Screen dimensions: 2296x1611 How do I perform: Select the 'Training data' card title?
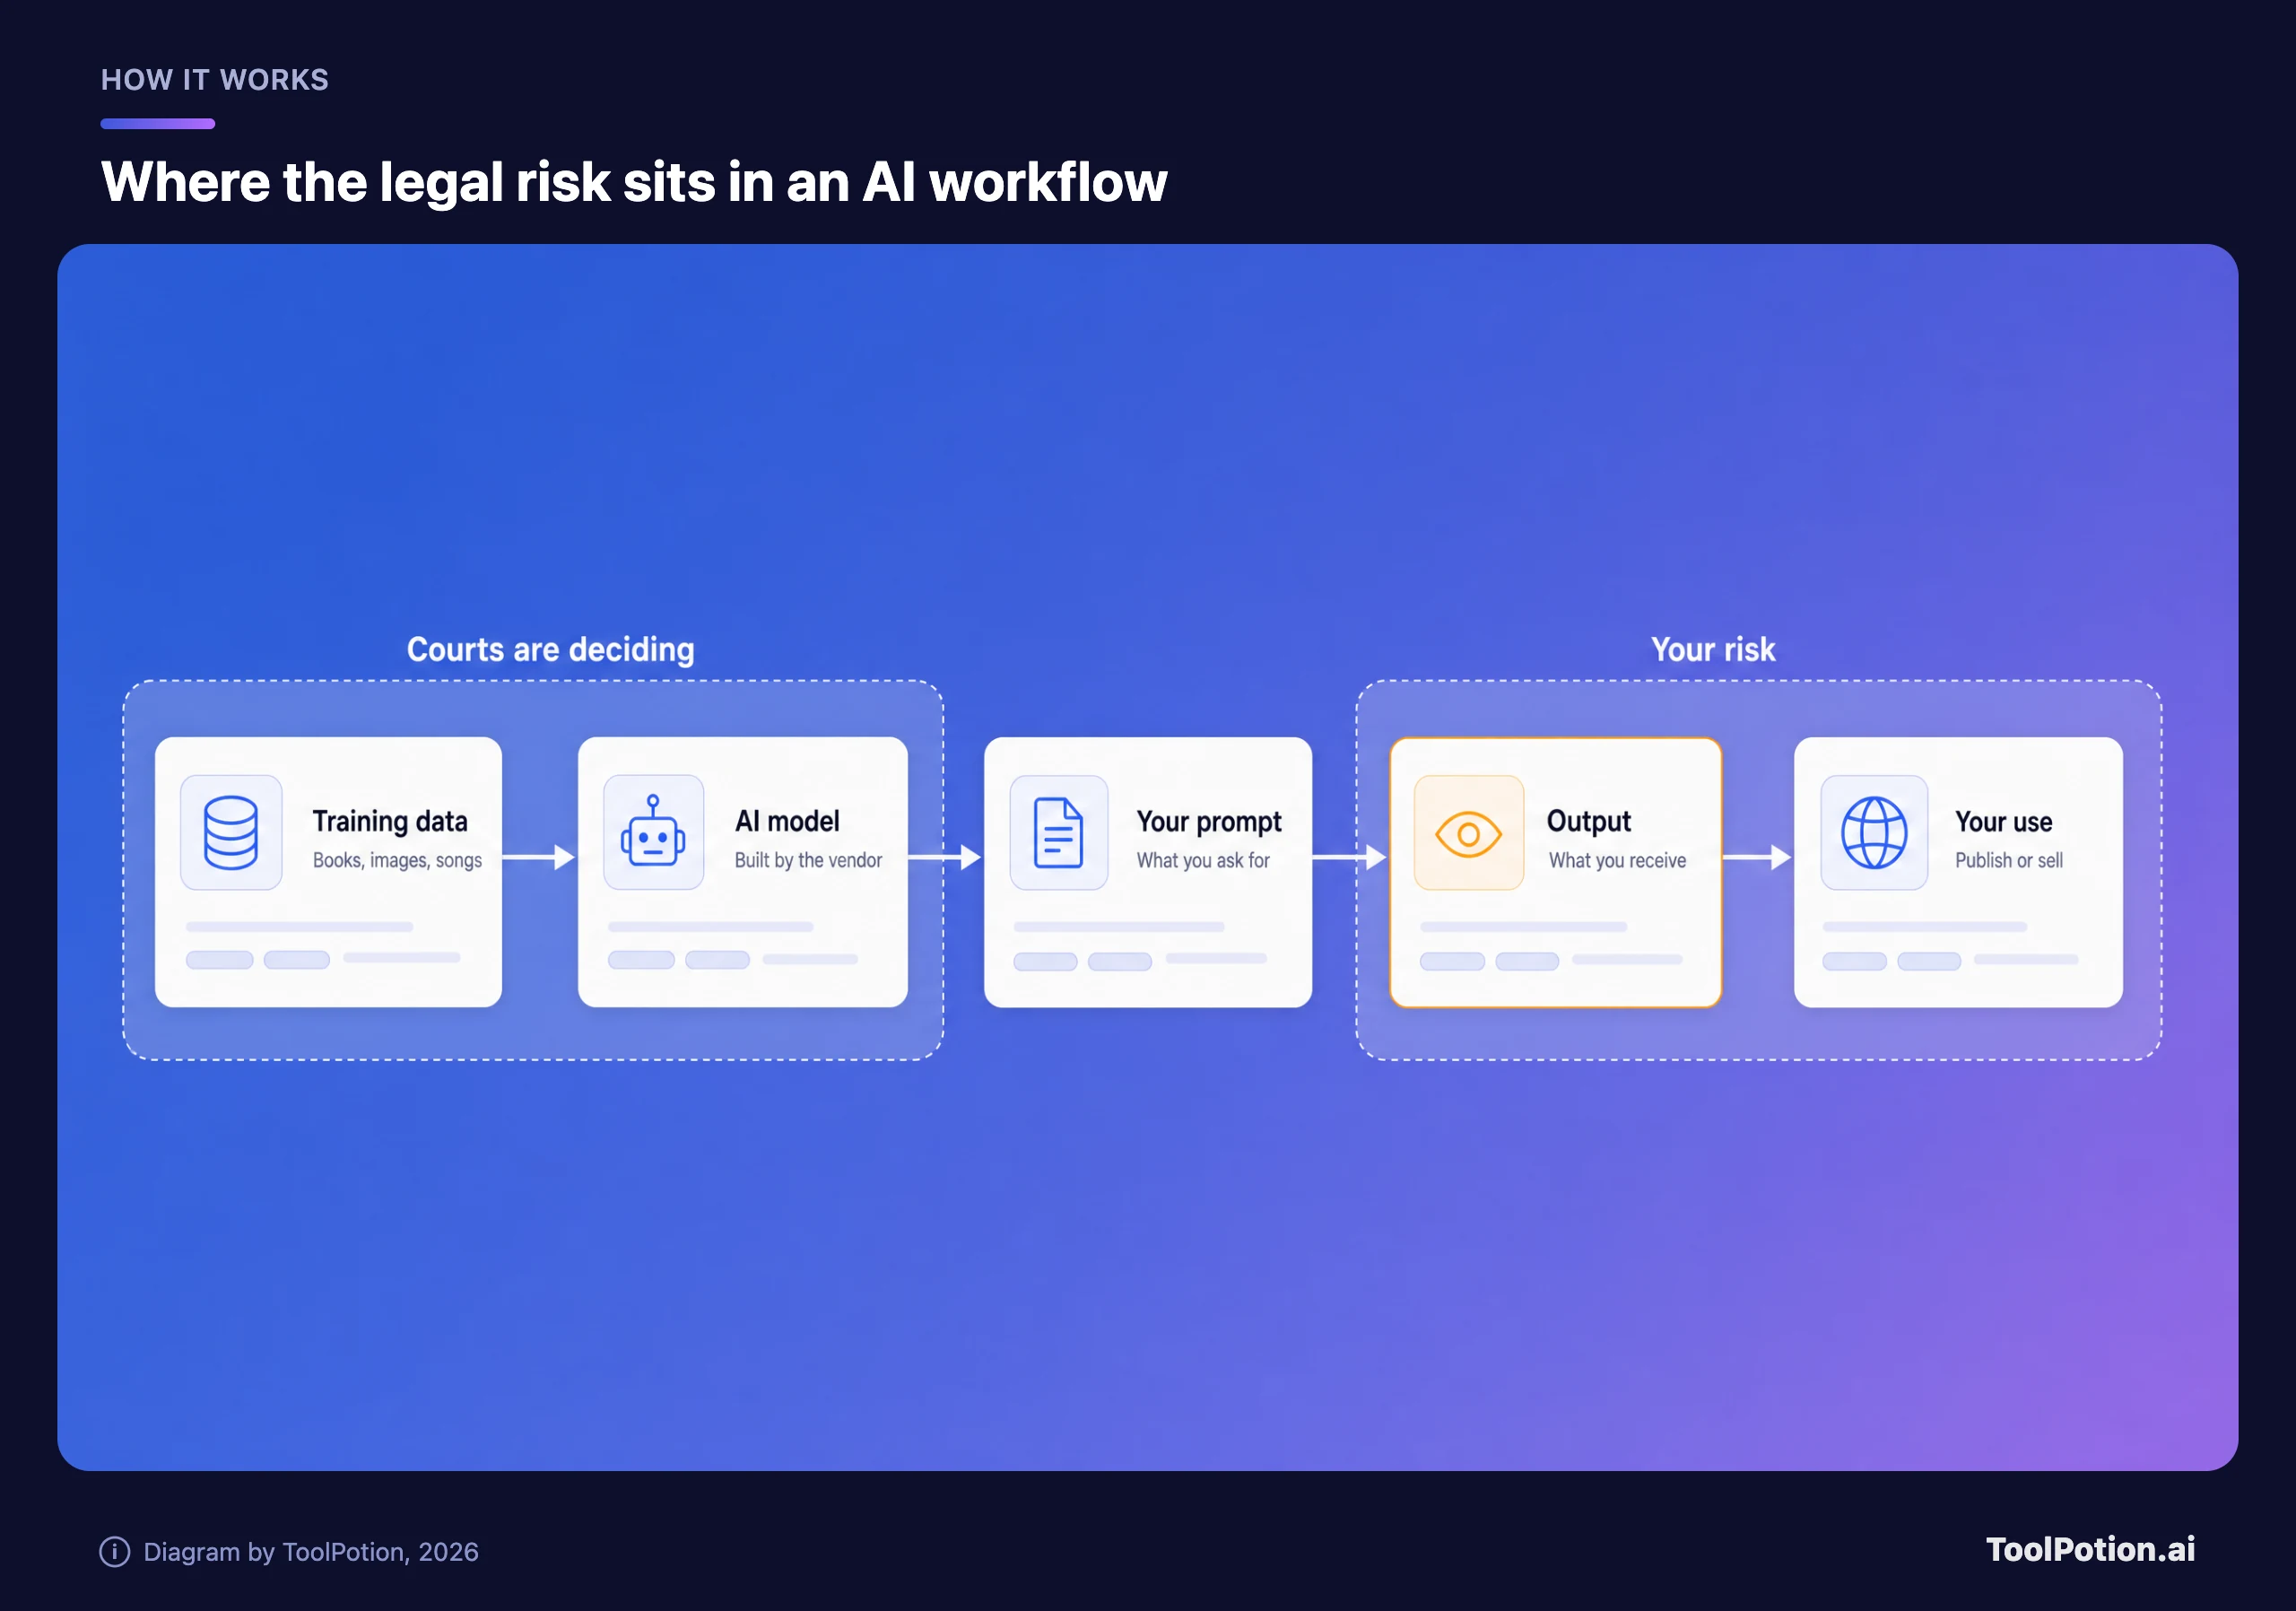click(x=390, y=821)
